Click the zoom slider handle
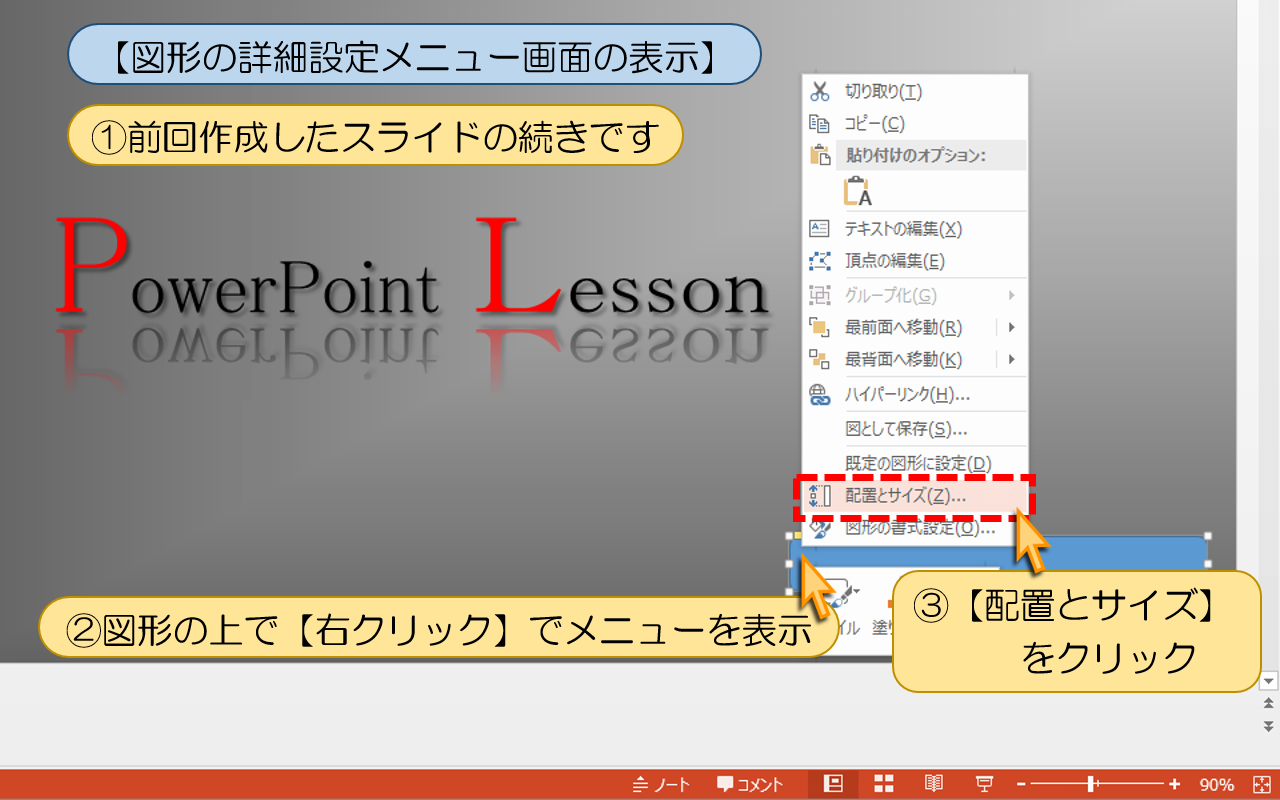Image resolution: width=1280 pixels, height=800 pixels. click(1092, 785)
